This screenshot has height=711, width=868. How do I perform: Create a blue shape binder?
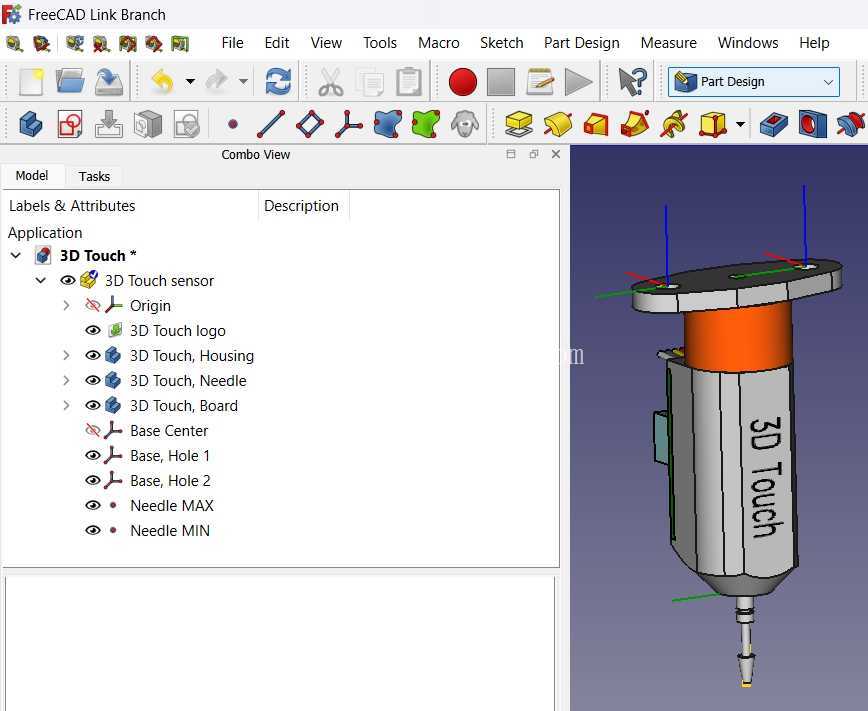[388, 123]
